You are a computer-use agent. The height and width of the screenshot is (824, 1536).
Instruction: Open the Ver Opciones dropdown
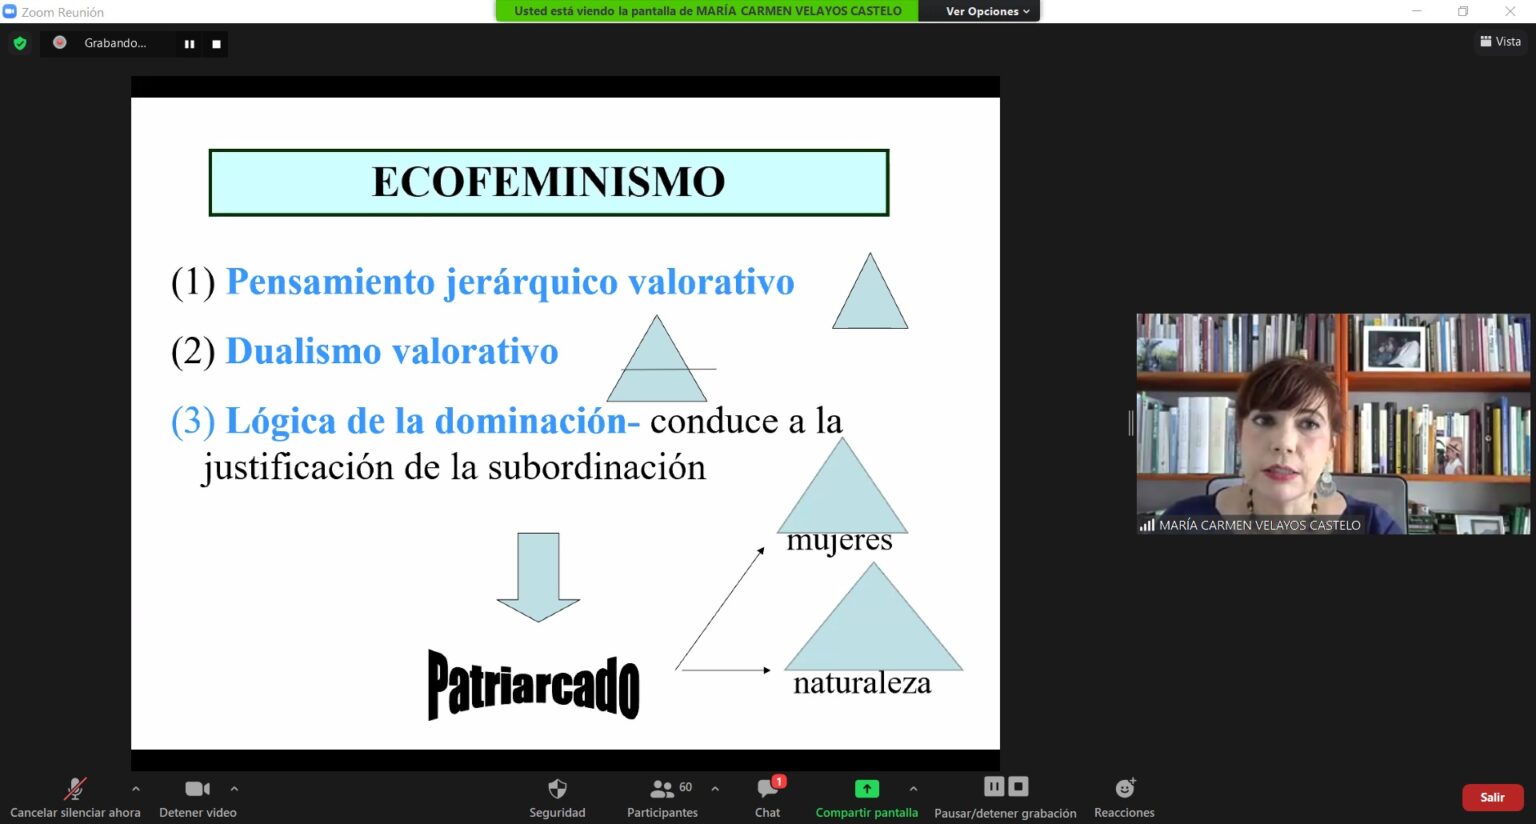click(x=987, y=11)
